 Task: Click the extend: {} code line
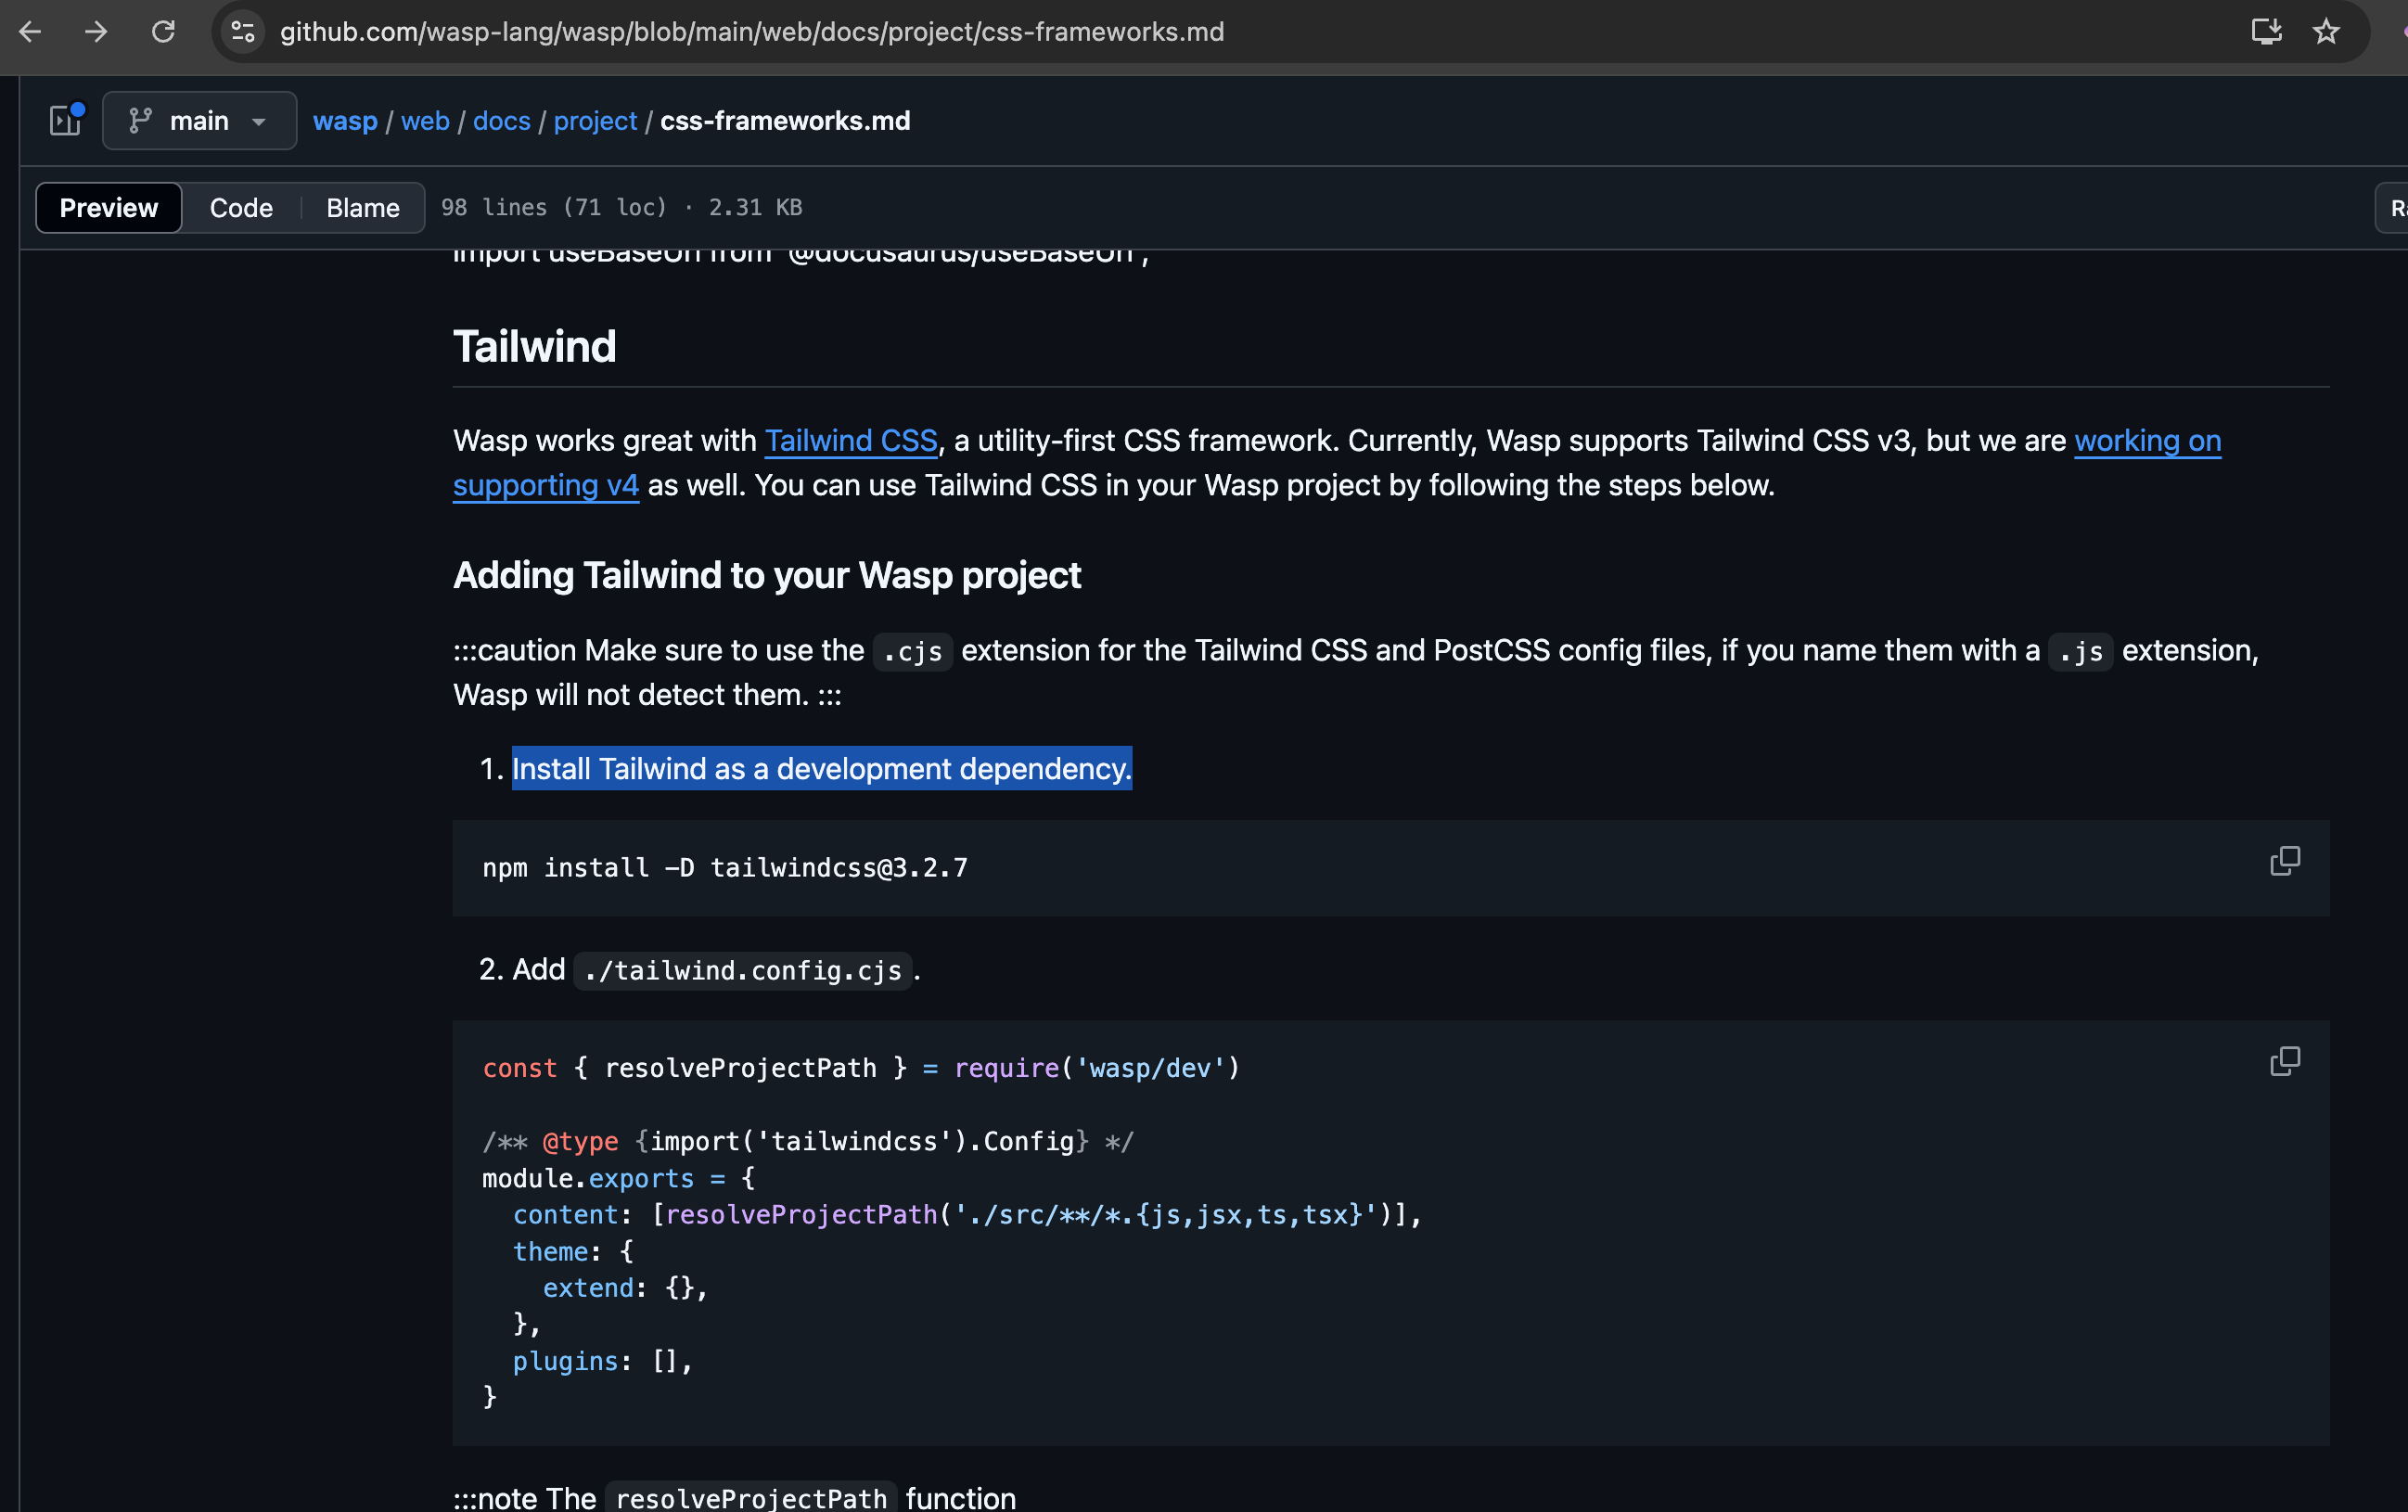click(x=625, y=1288)
